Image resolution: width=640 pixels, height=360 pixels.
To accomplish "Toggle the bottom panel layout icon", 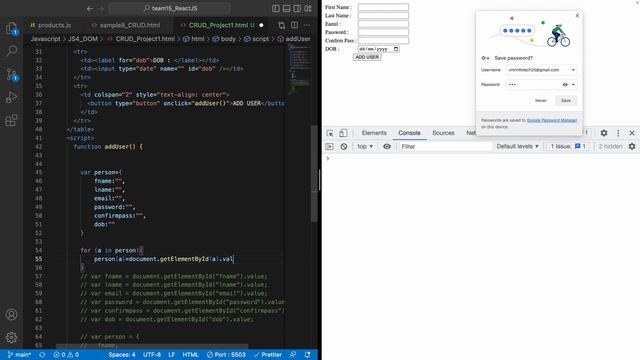I will 287,8.
